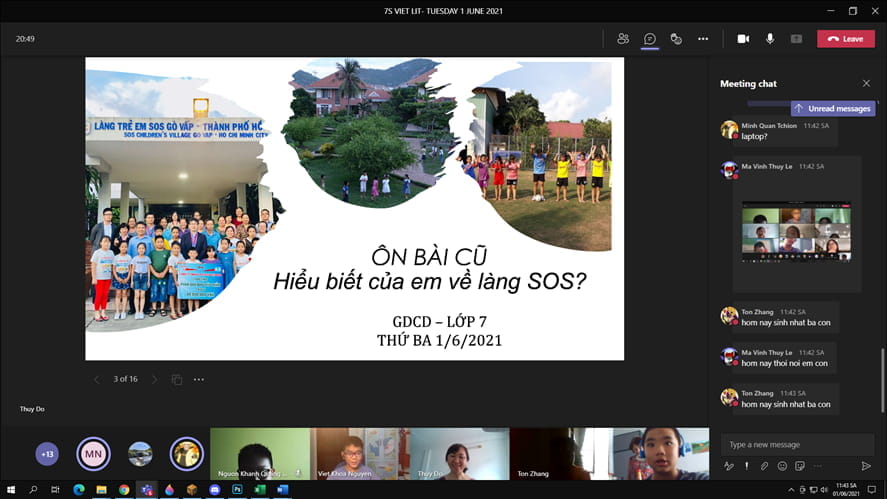Open Minh Quan Tchion's chat avatar
The width and height of the screenshot is (887, 499).
click(x=729, y=130)
